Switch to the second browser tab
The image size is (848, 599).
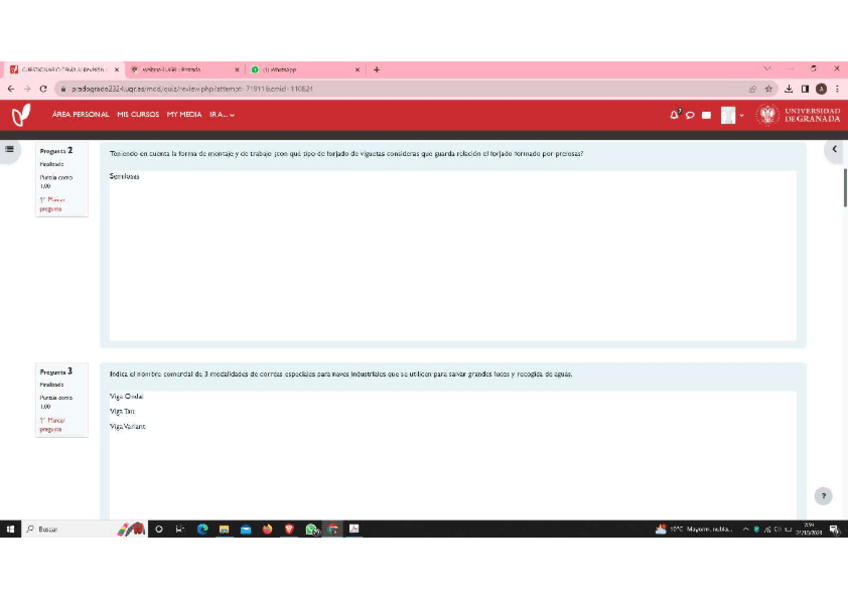184,69
